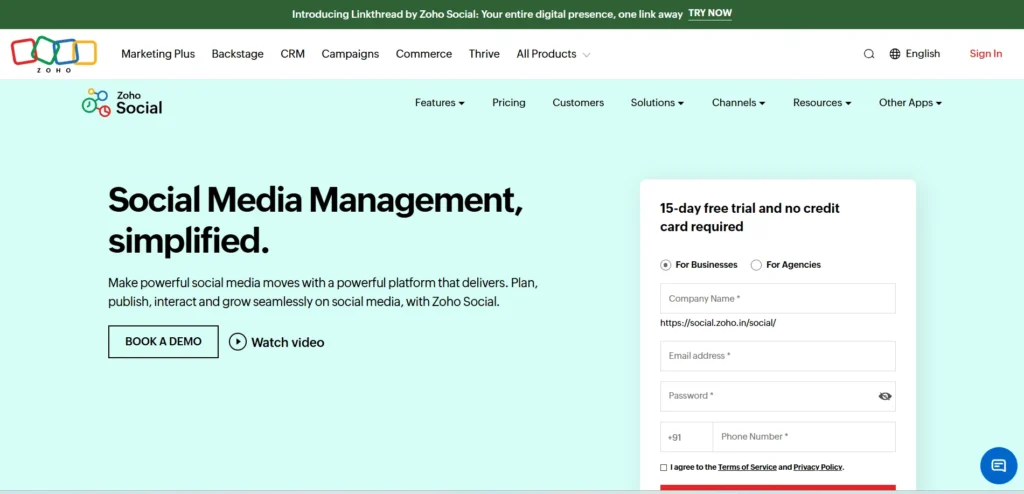
Task: Open Commerce in top navigation
Action: pyautogui.click(x=424, y=54)
